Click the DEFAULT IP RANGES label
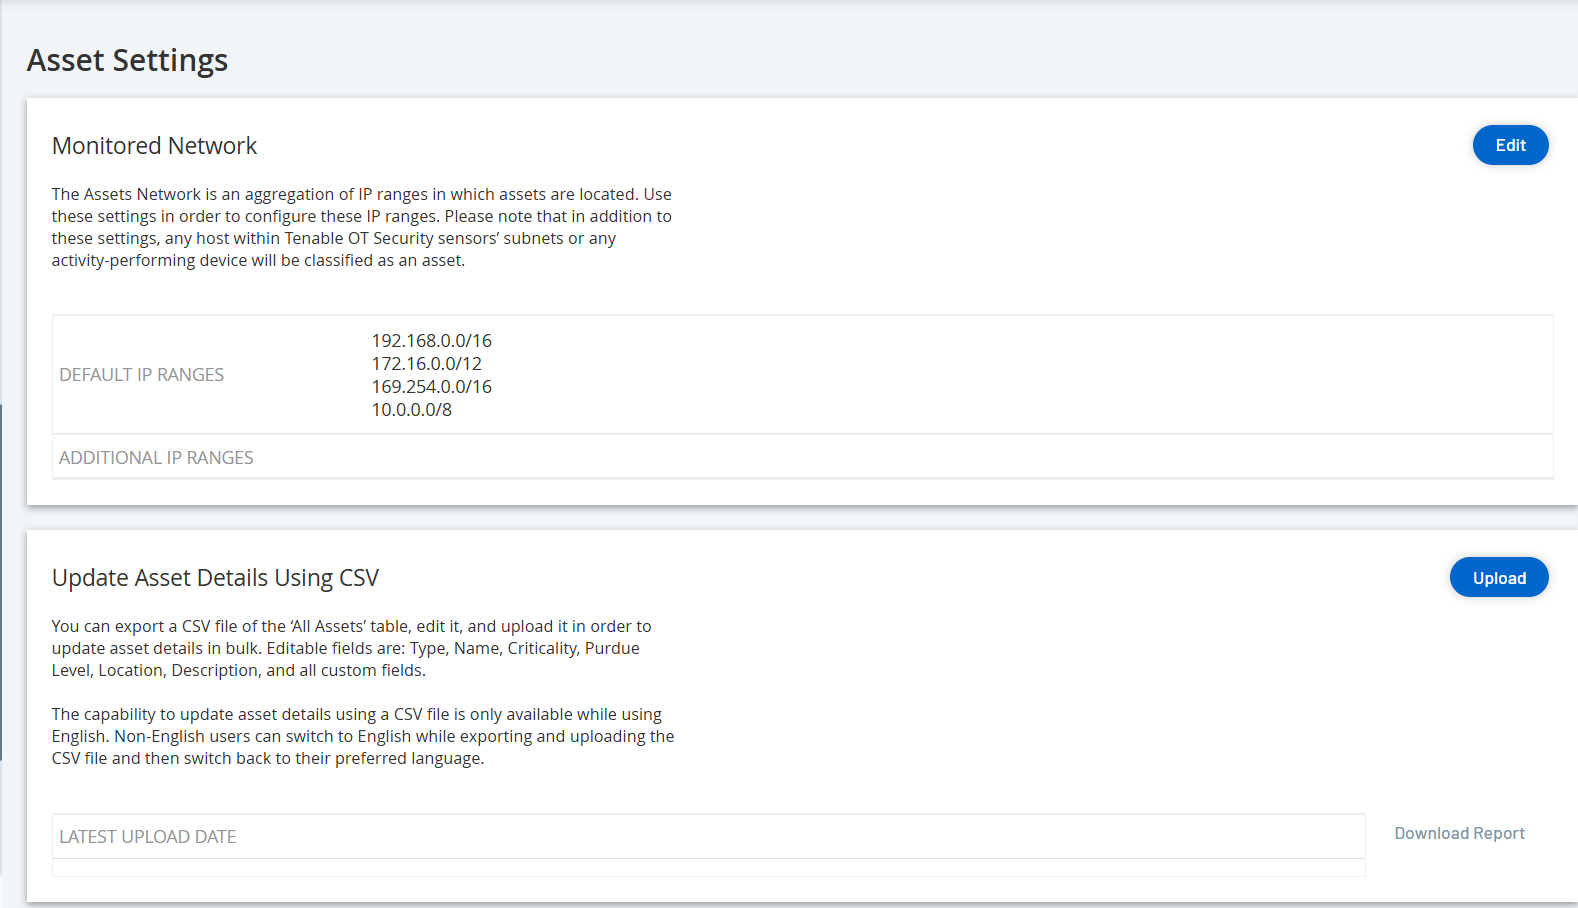The height and width of the screenshot is (908, 1578). pos(141,375)
